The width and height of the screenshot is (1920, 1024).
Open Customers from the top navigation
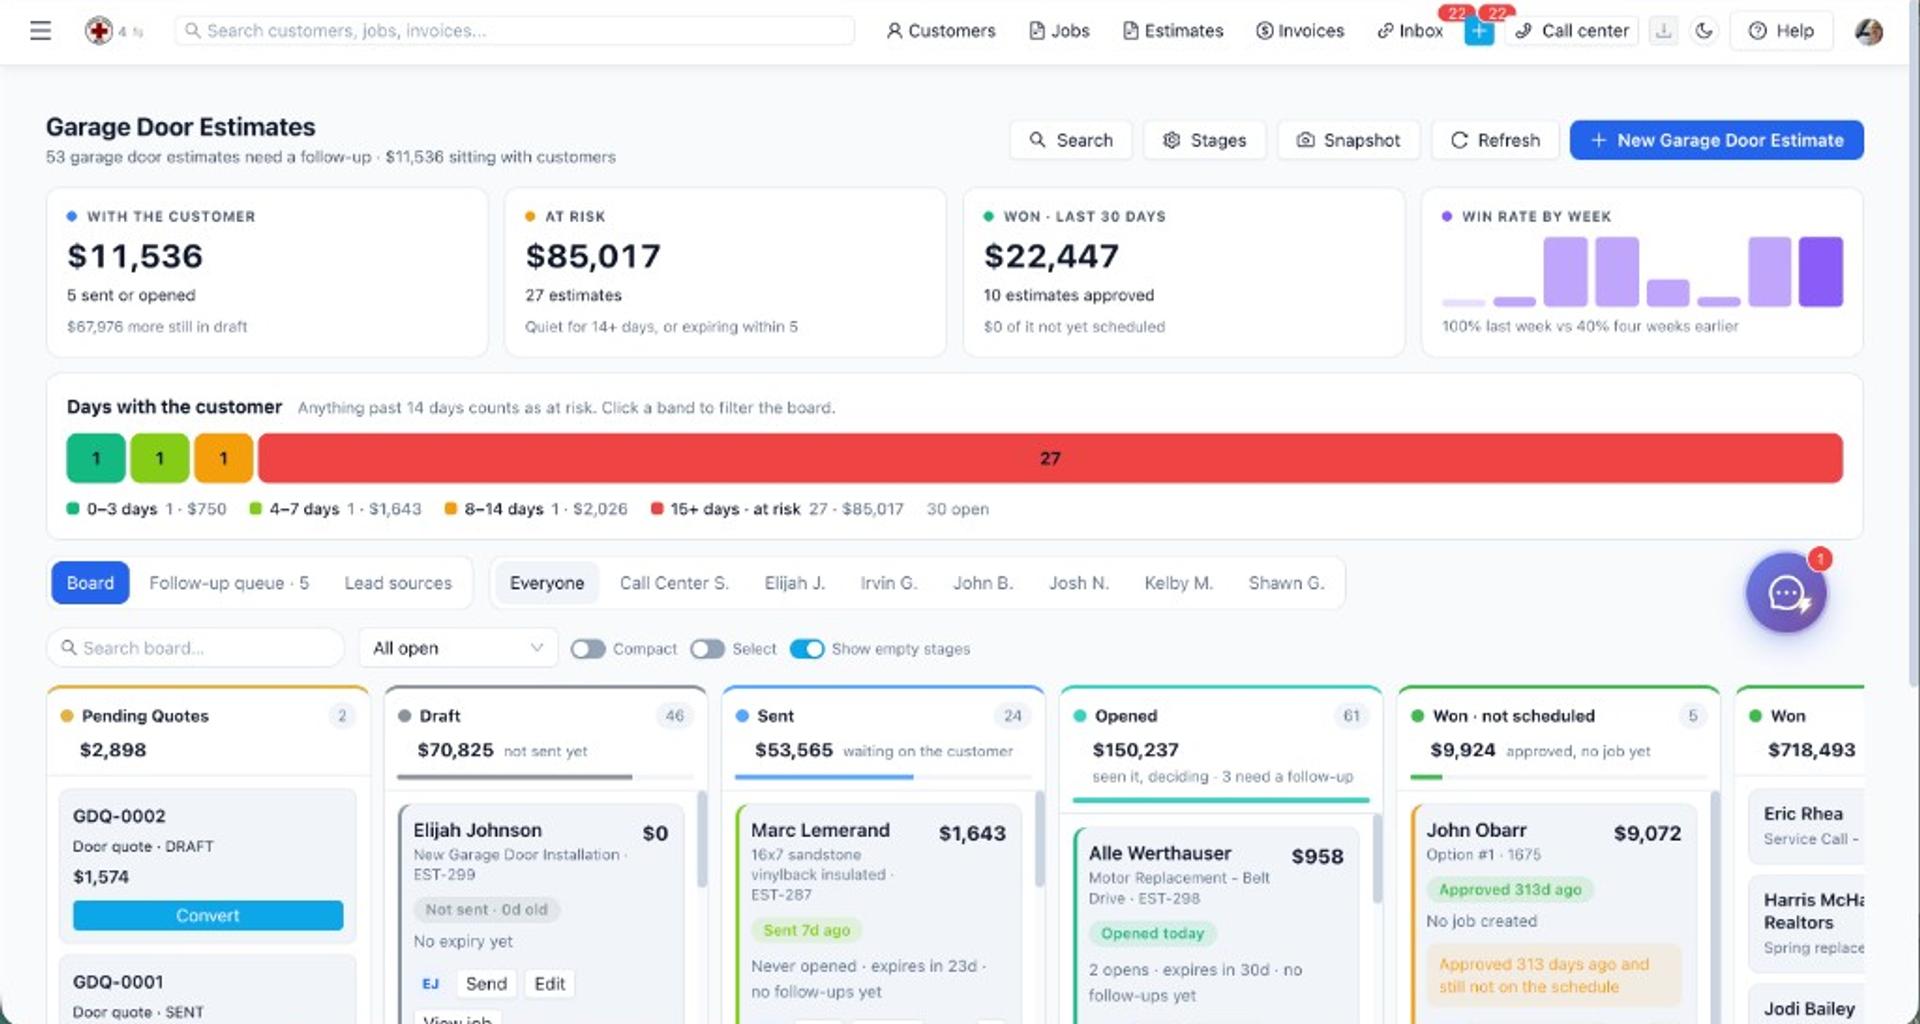click(x=941, y=31)
